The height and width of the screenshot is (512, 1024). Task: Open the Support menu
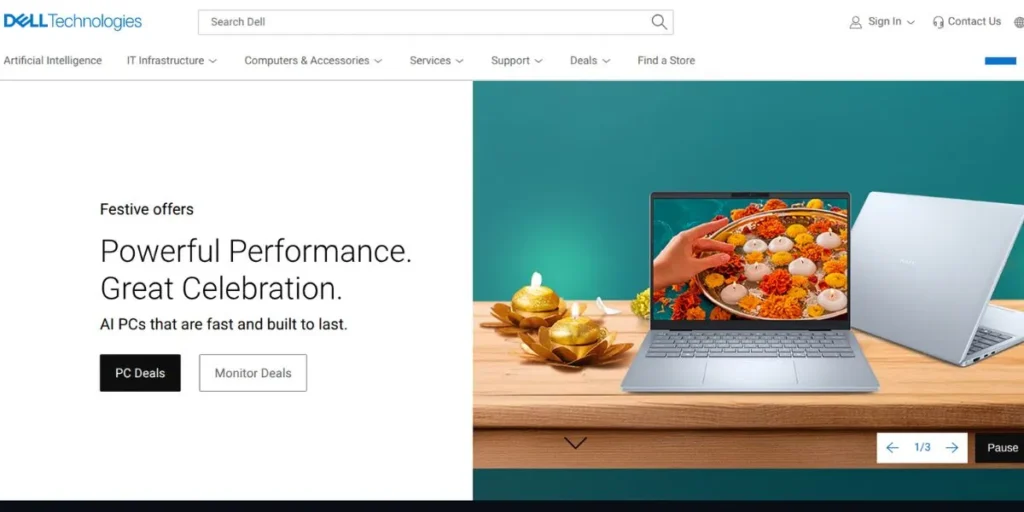[x=517, y=60]
